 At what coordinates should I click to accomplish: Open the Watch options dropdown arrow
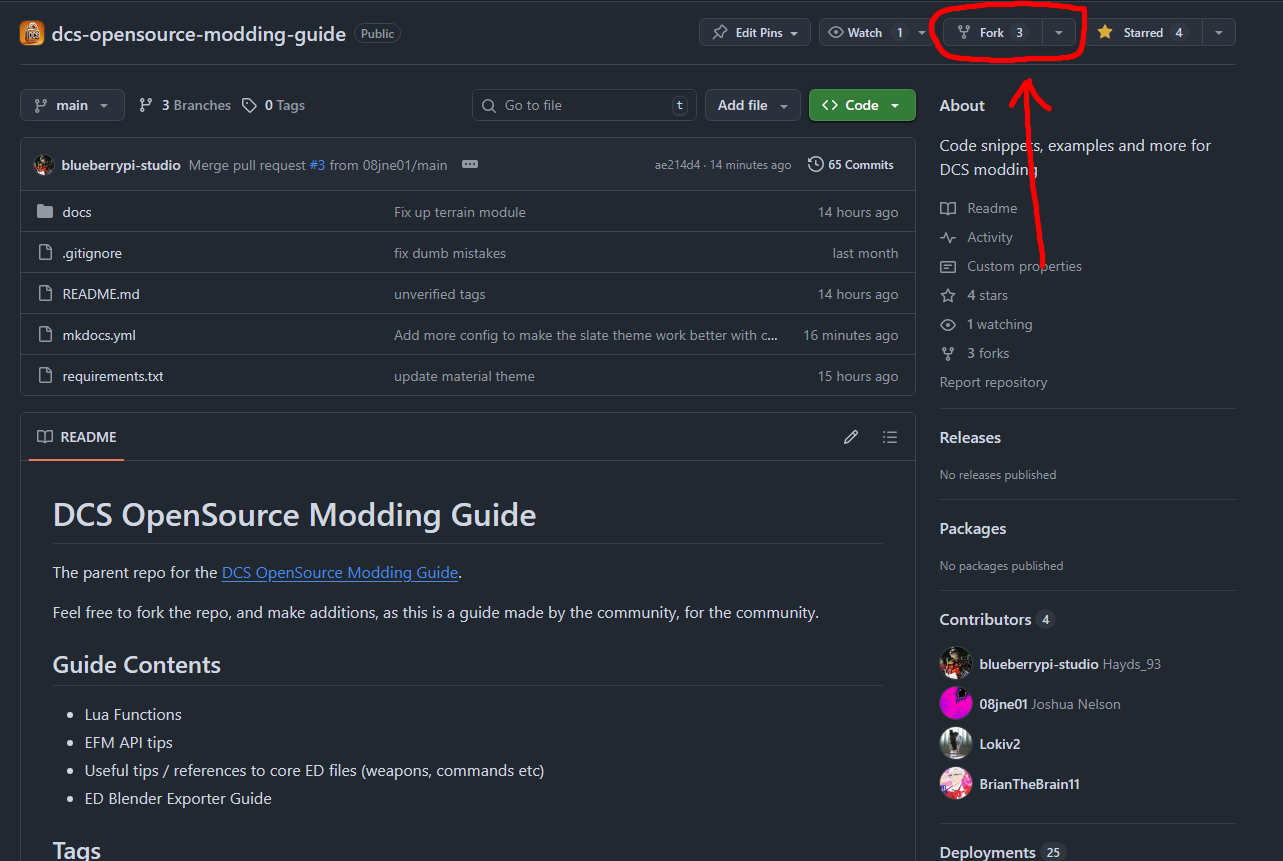[x=922, y=33]
